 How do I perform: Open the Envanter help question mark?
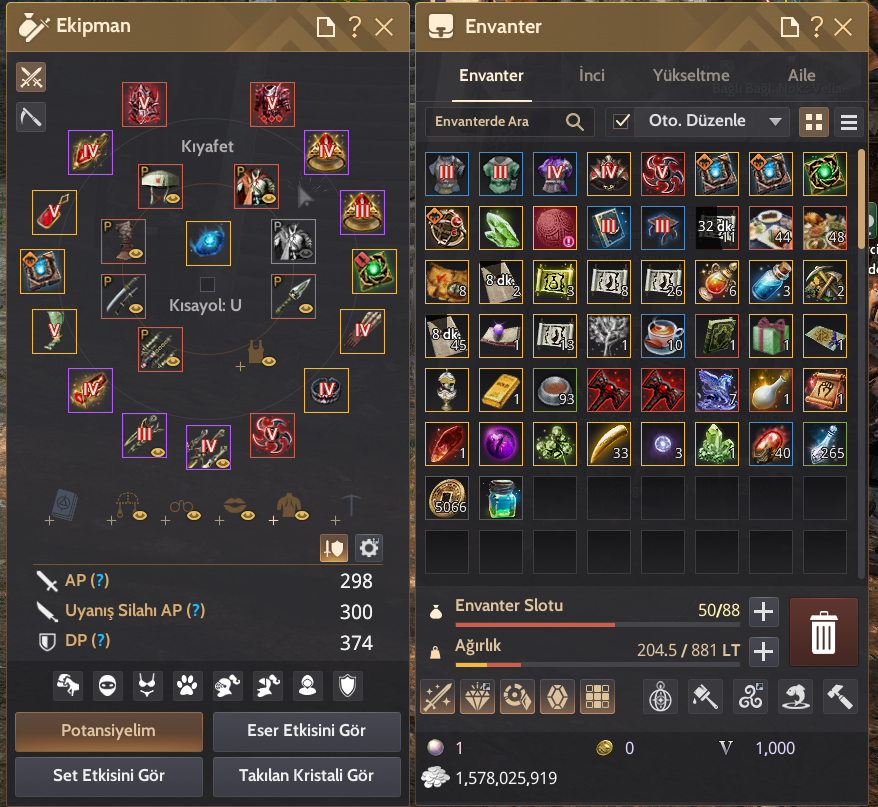(816, 26)
